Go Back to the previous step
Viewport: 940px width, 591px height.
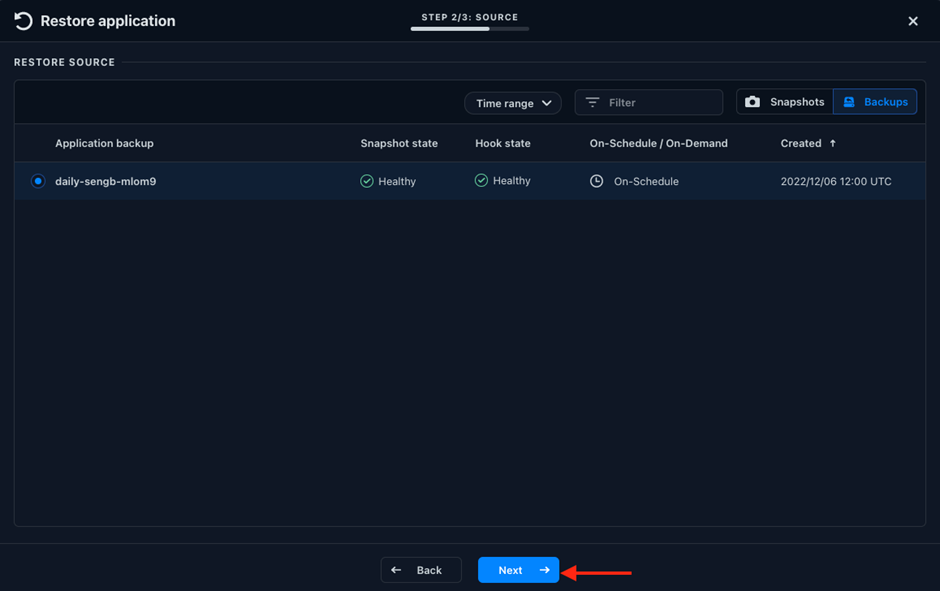click(x=421, y=570)
